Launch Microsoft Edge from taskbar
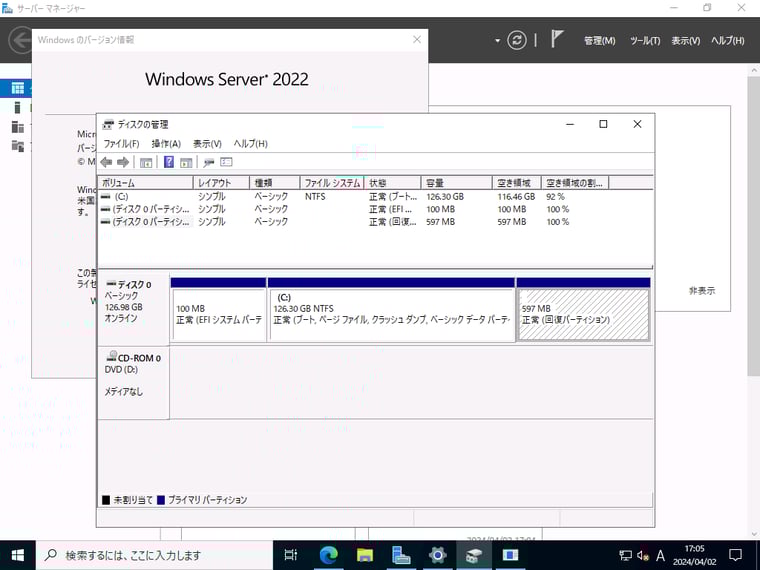 328,555
